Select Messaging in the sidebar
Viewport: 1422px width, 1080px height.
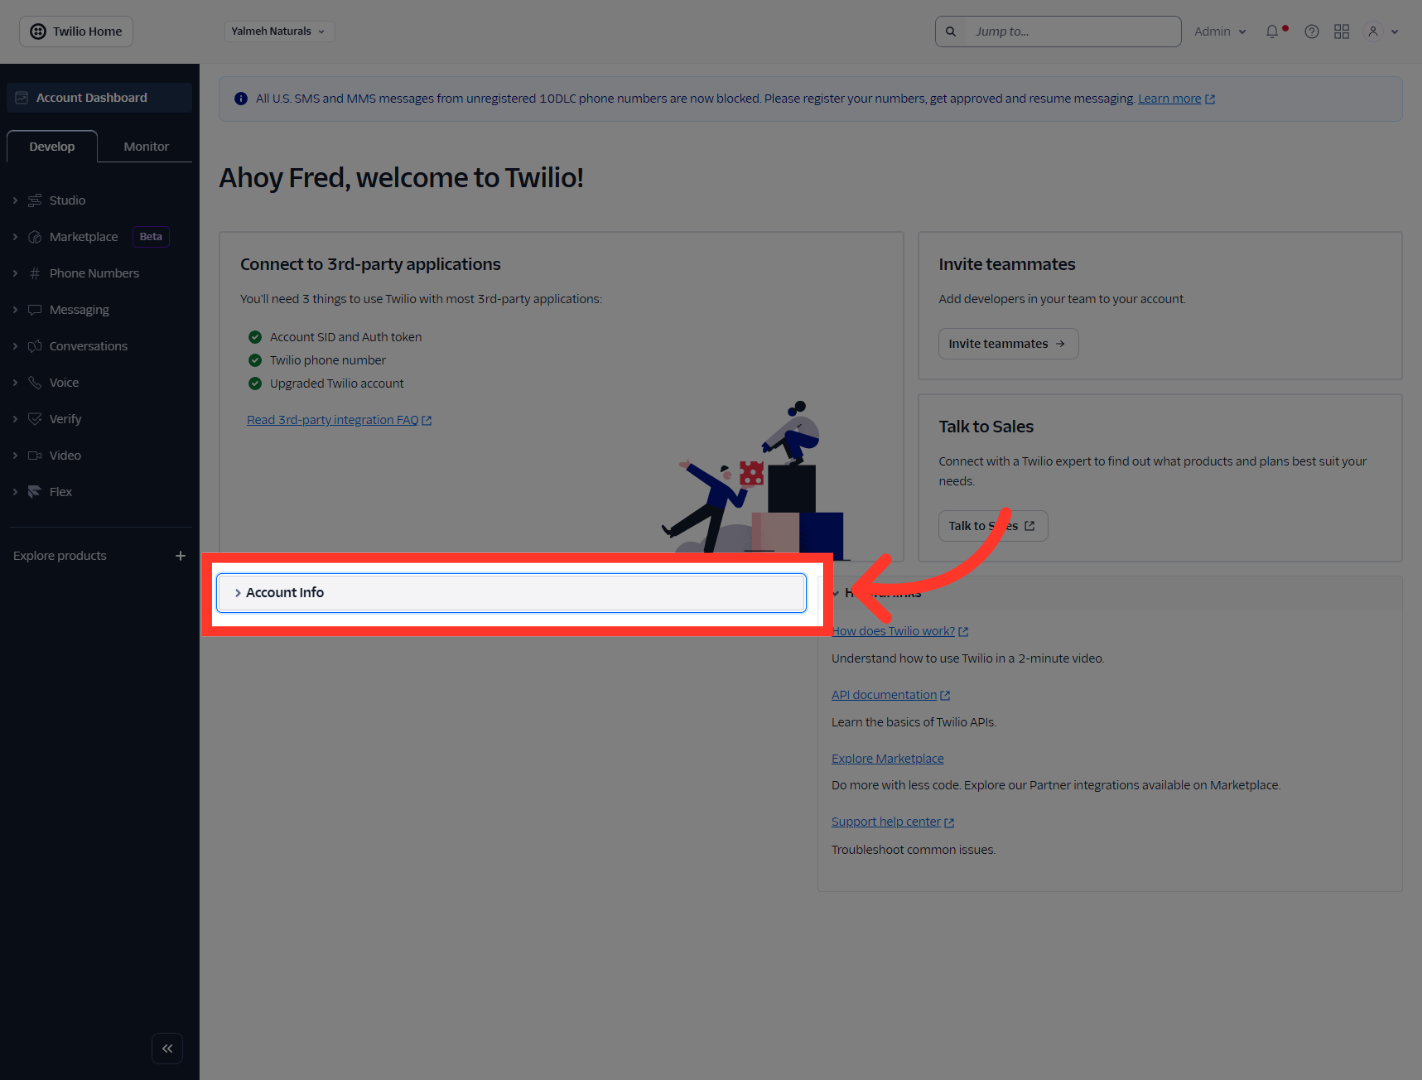(x=79, y=310)
